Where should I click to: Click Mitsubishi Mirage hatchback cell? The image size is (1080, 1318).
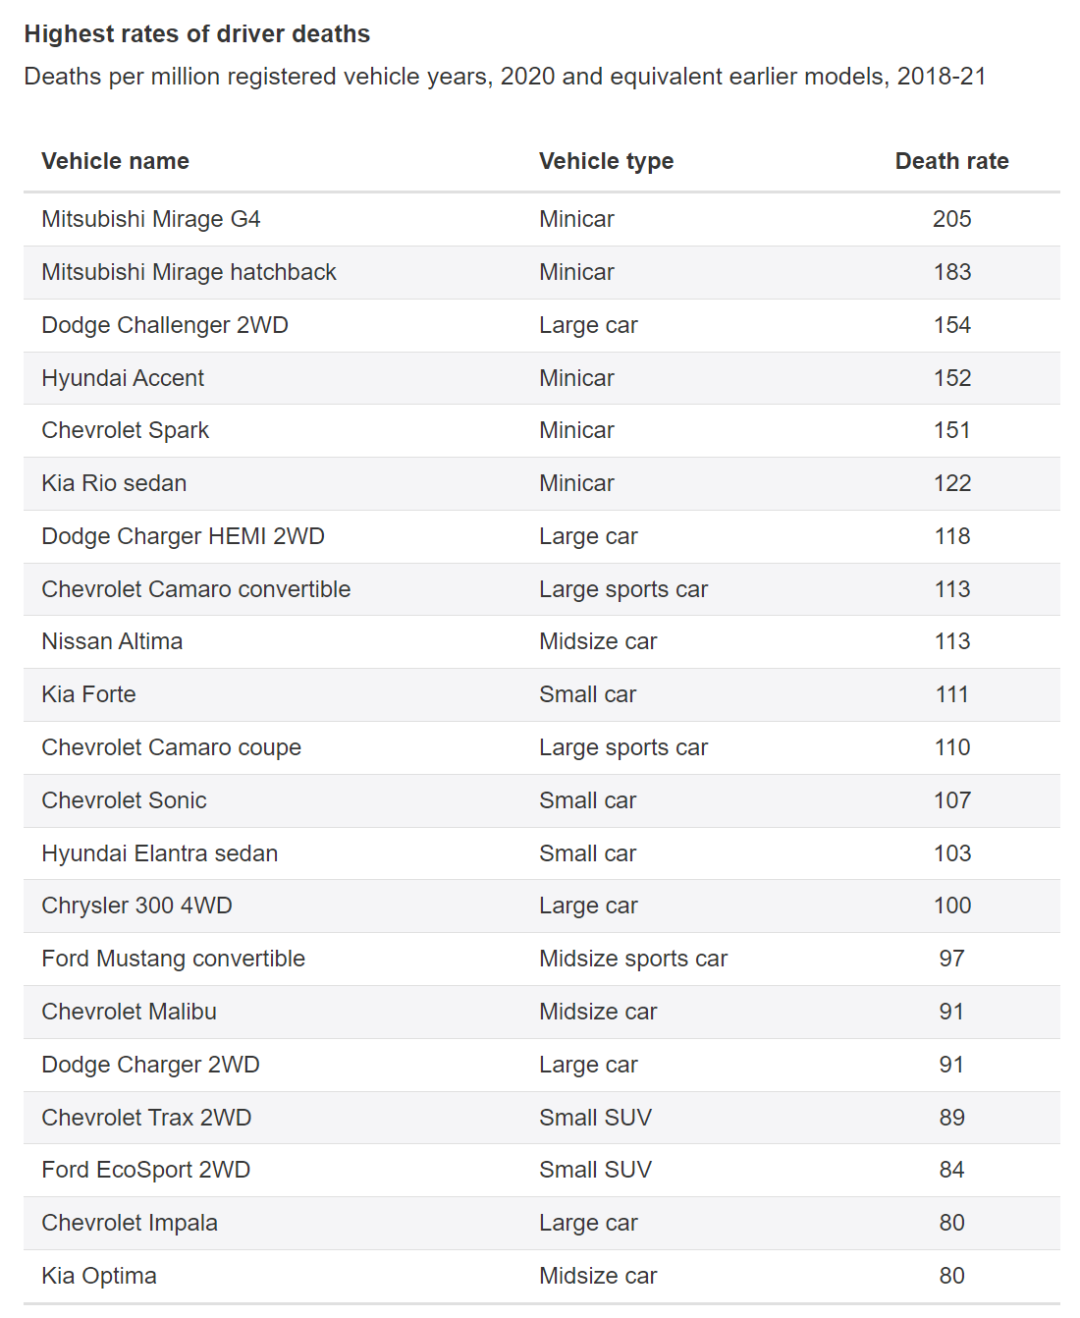point(189,272)
